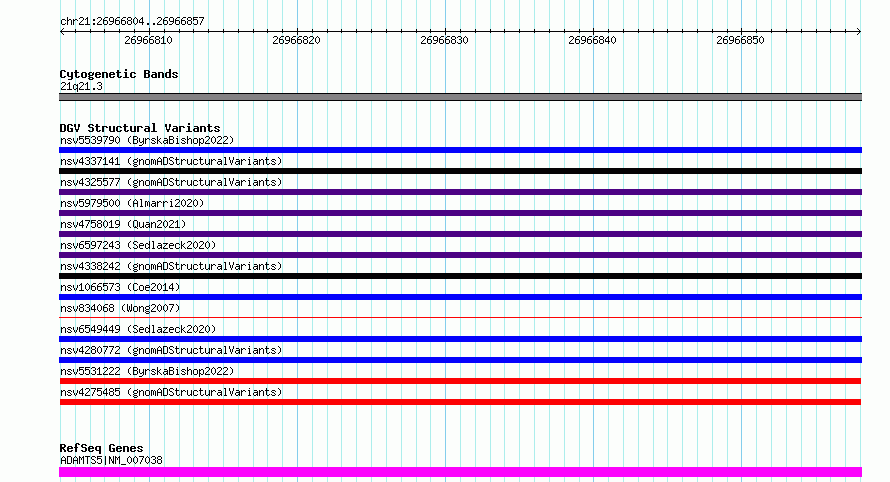This screenshot has height=482, width=890.
Task: Select the black bar under nsv4338242
Action: (460, 276)
